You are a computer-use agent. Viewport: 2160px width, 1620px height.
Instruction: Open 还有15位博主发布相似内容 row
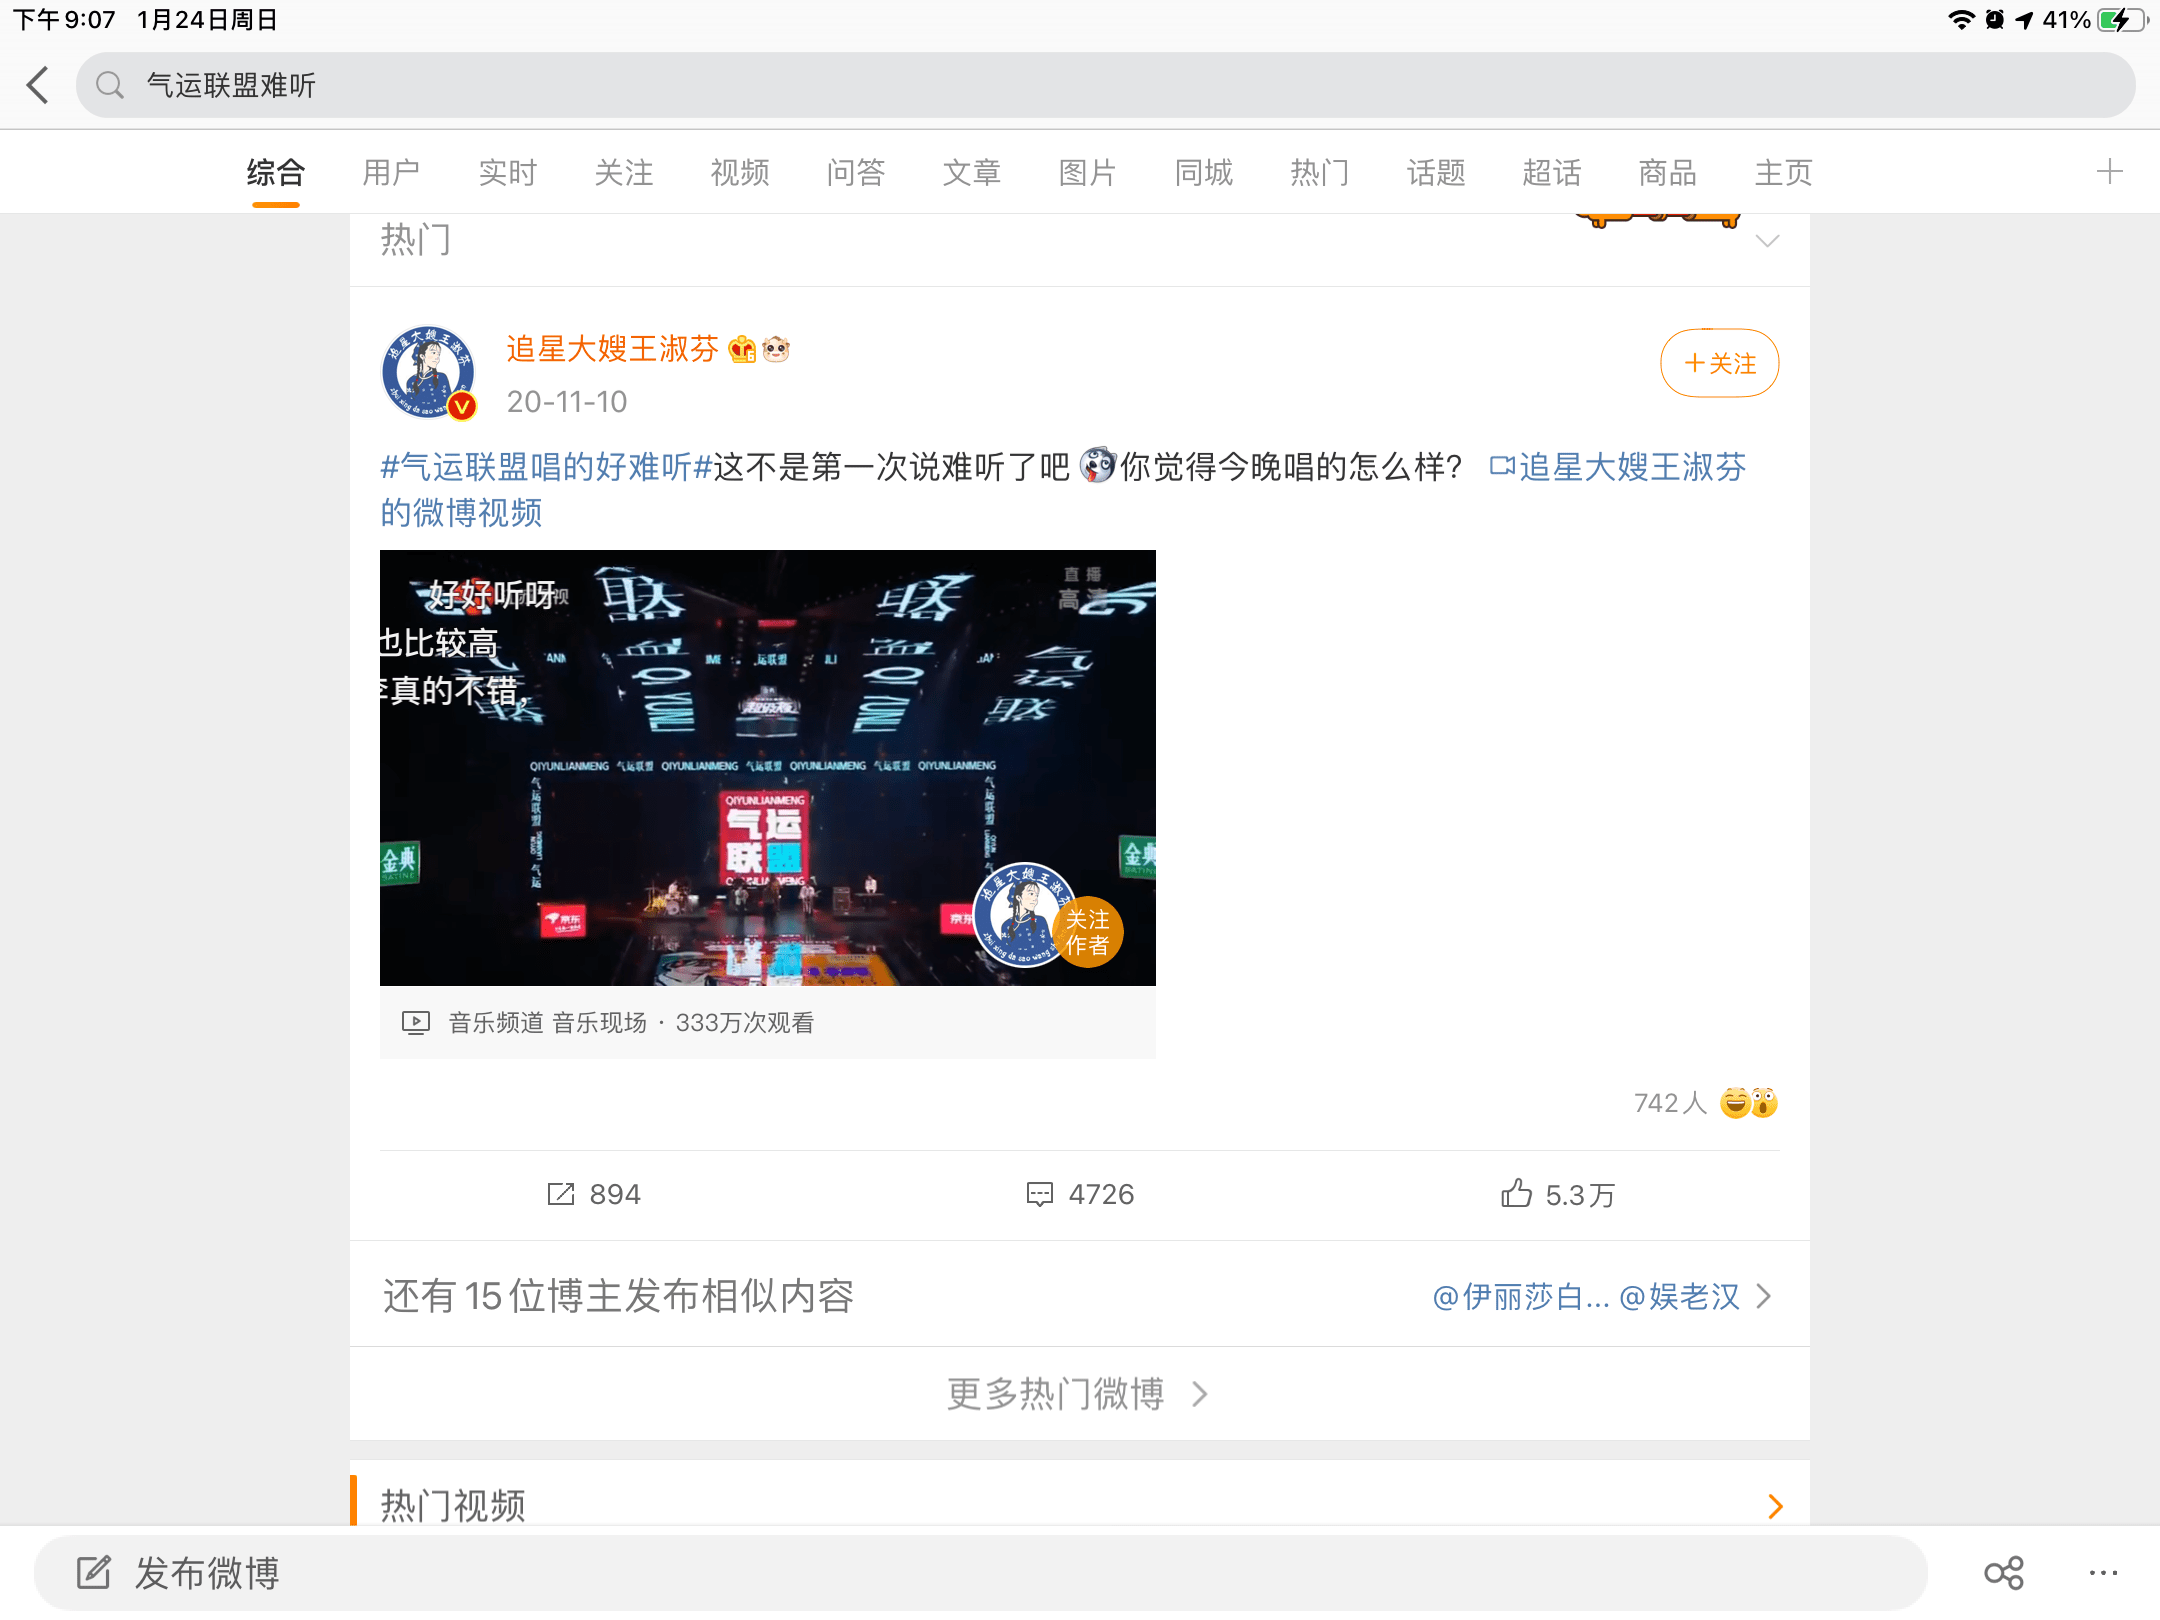tap(1080, 1296)
